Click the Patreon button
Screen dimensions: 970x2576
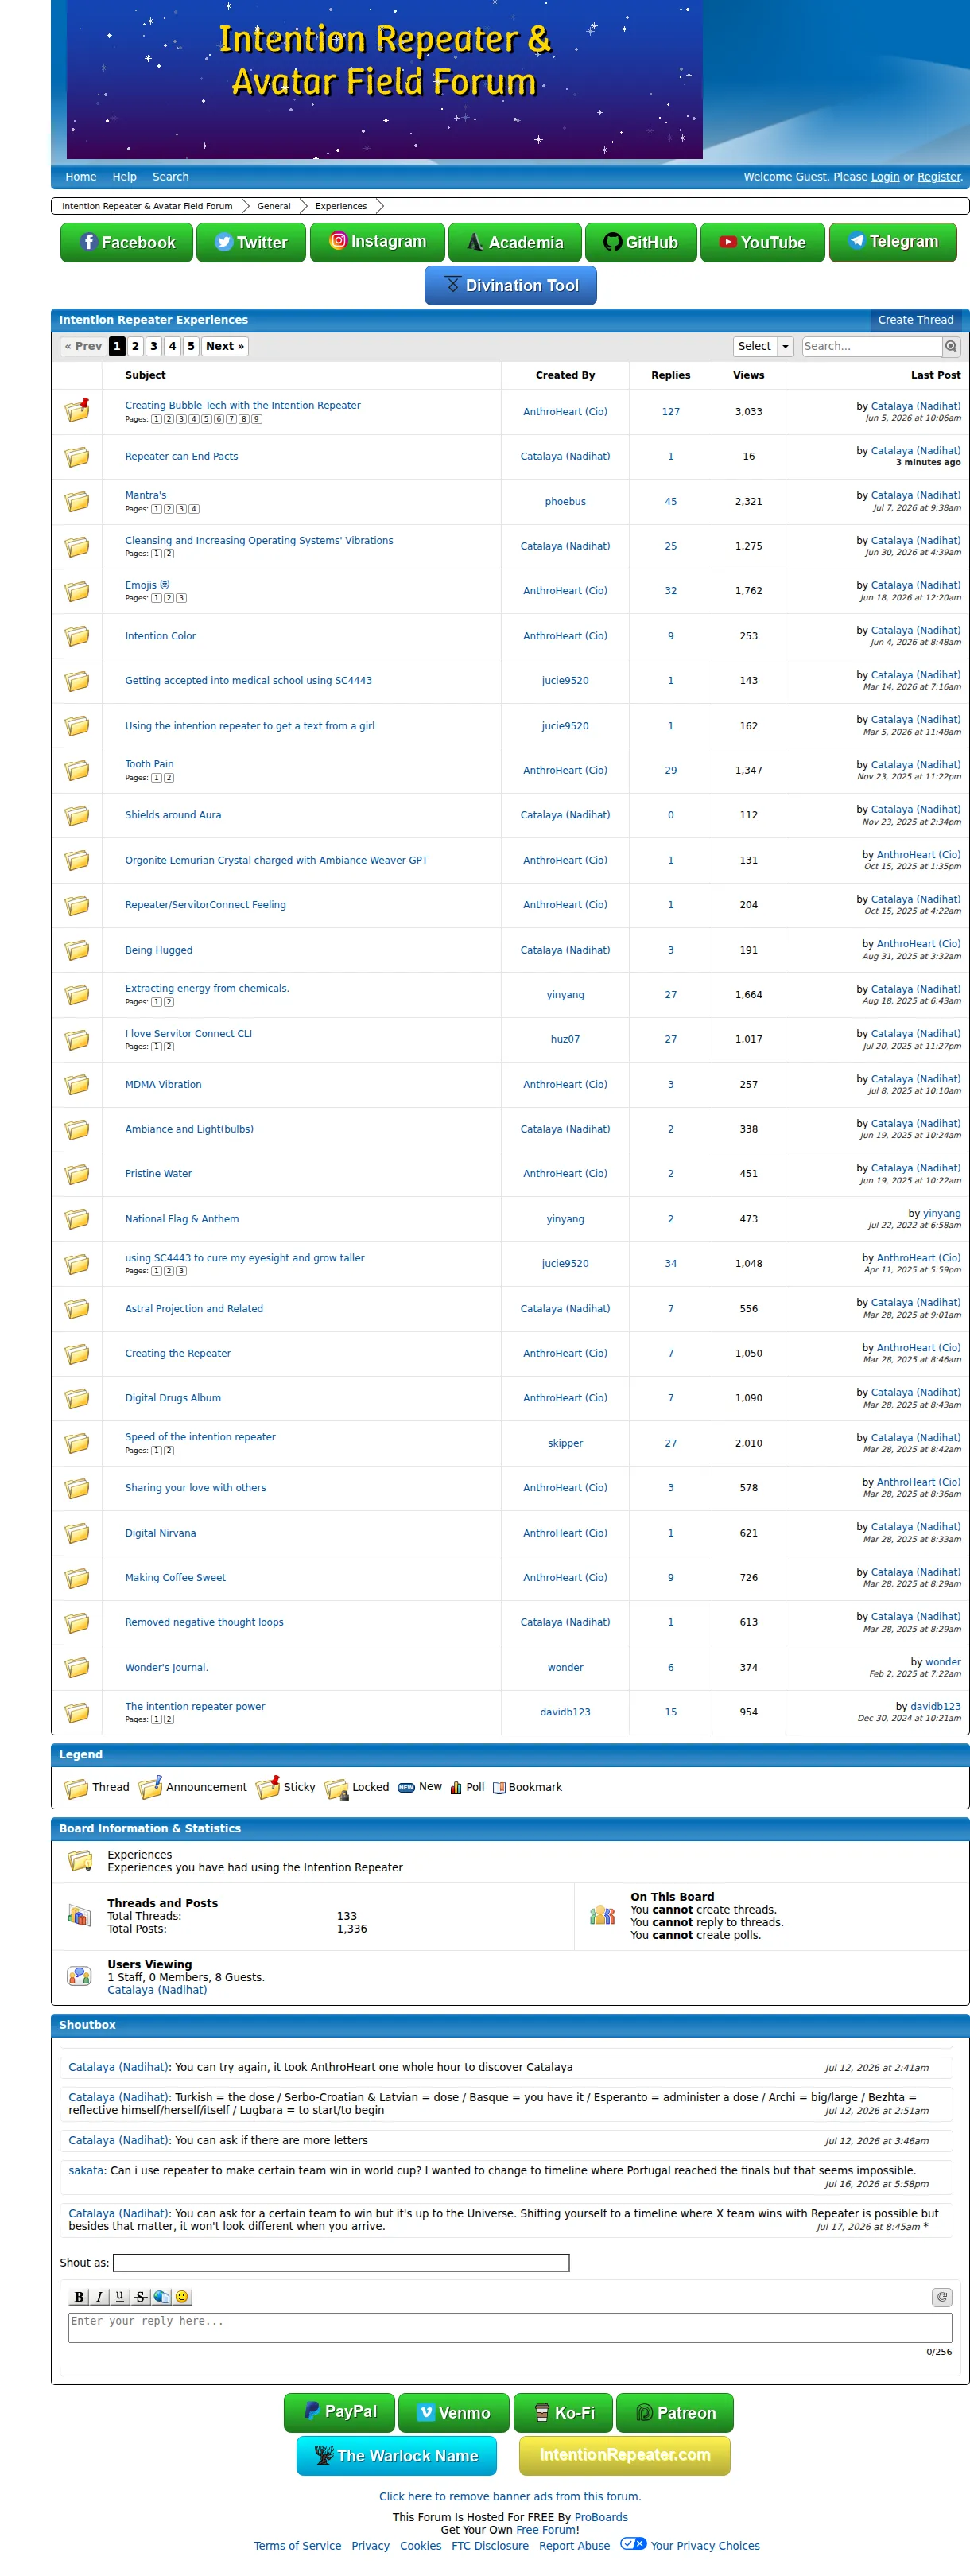click(x=675, y=2412)
